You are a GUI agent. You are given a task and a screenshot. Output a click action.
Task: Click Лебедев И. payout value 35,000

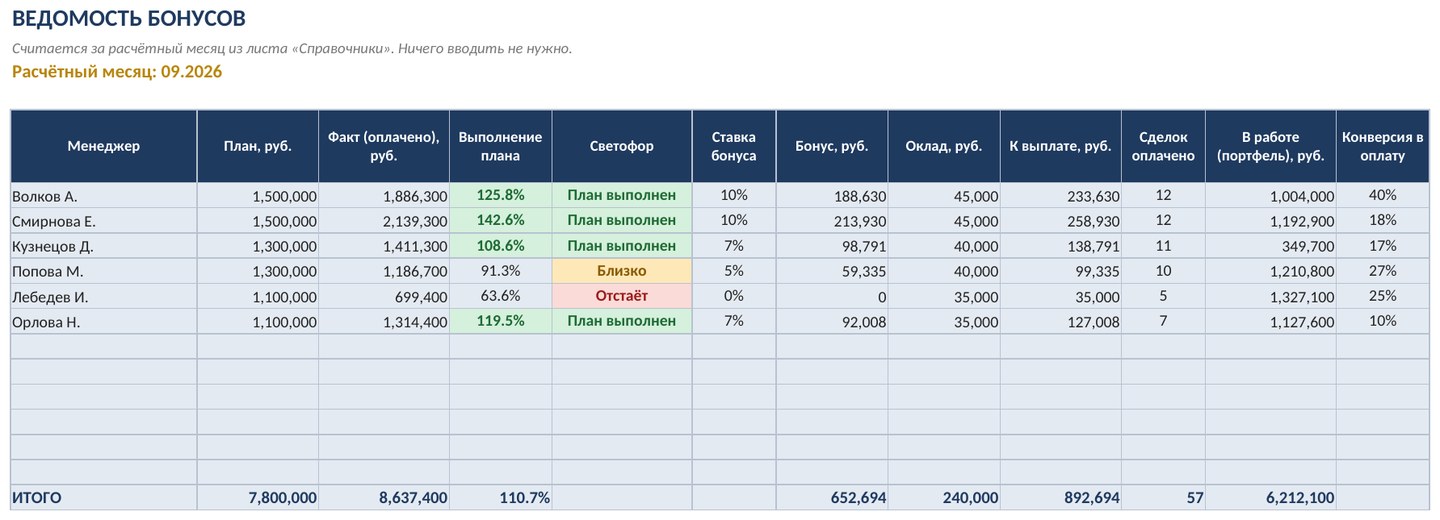pyautogui.click(x=1061, y=296)
